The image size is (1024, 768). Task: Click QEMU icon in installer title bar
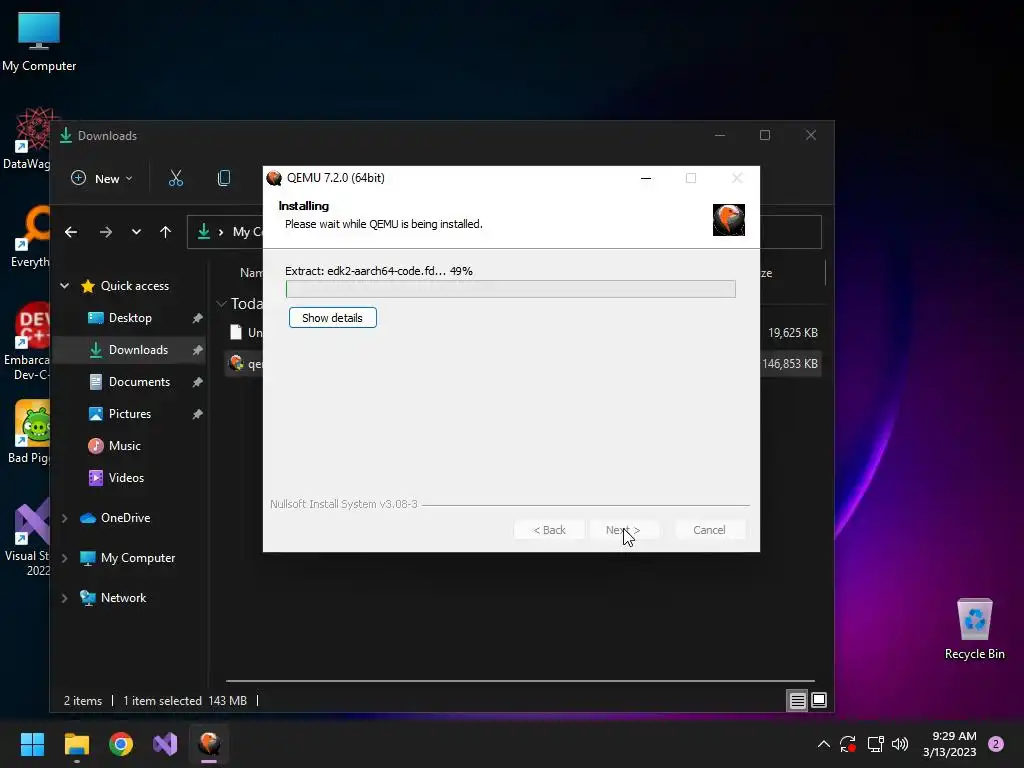click(274, 178)
